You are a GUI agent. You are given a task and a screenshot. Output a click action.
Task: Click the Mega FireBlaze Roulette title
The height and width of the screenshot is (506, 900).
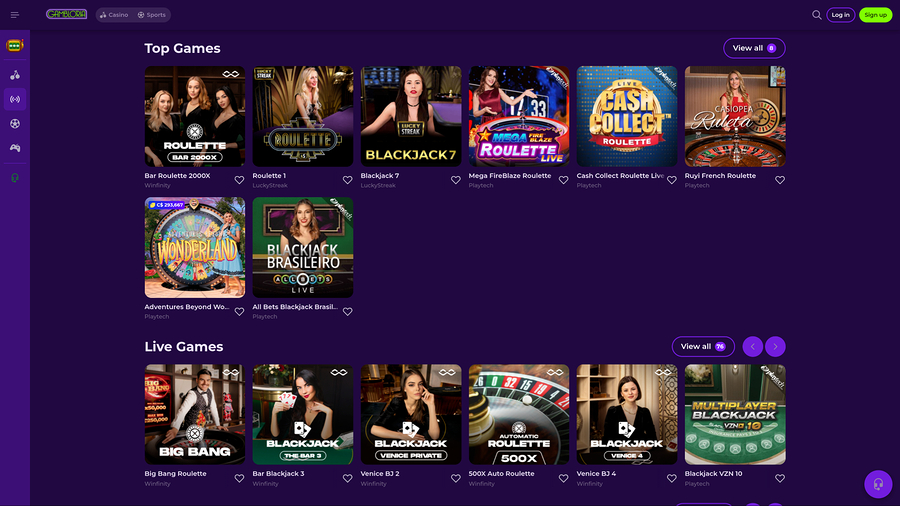pos(510,176)
